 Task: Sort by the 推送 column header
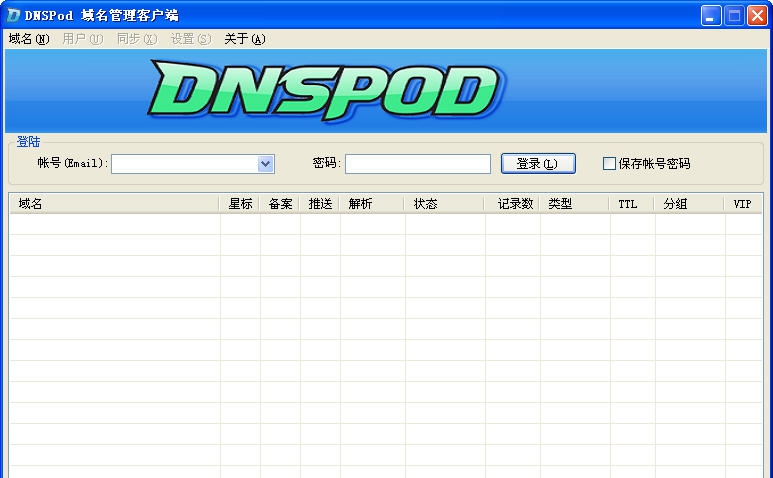tap(319, 204)
